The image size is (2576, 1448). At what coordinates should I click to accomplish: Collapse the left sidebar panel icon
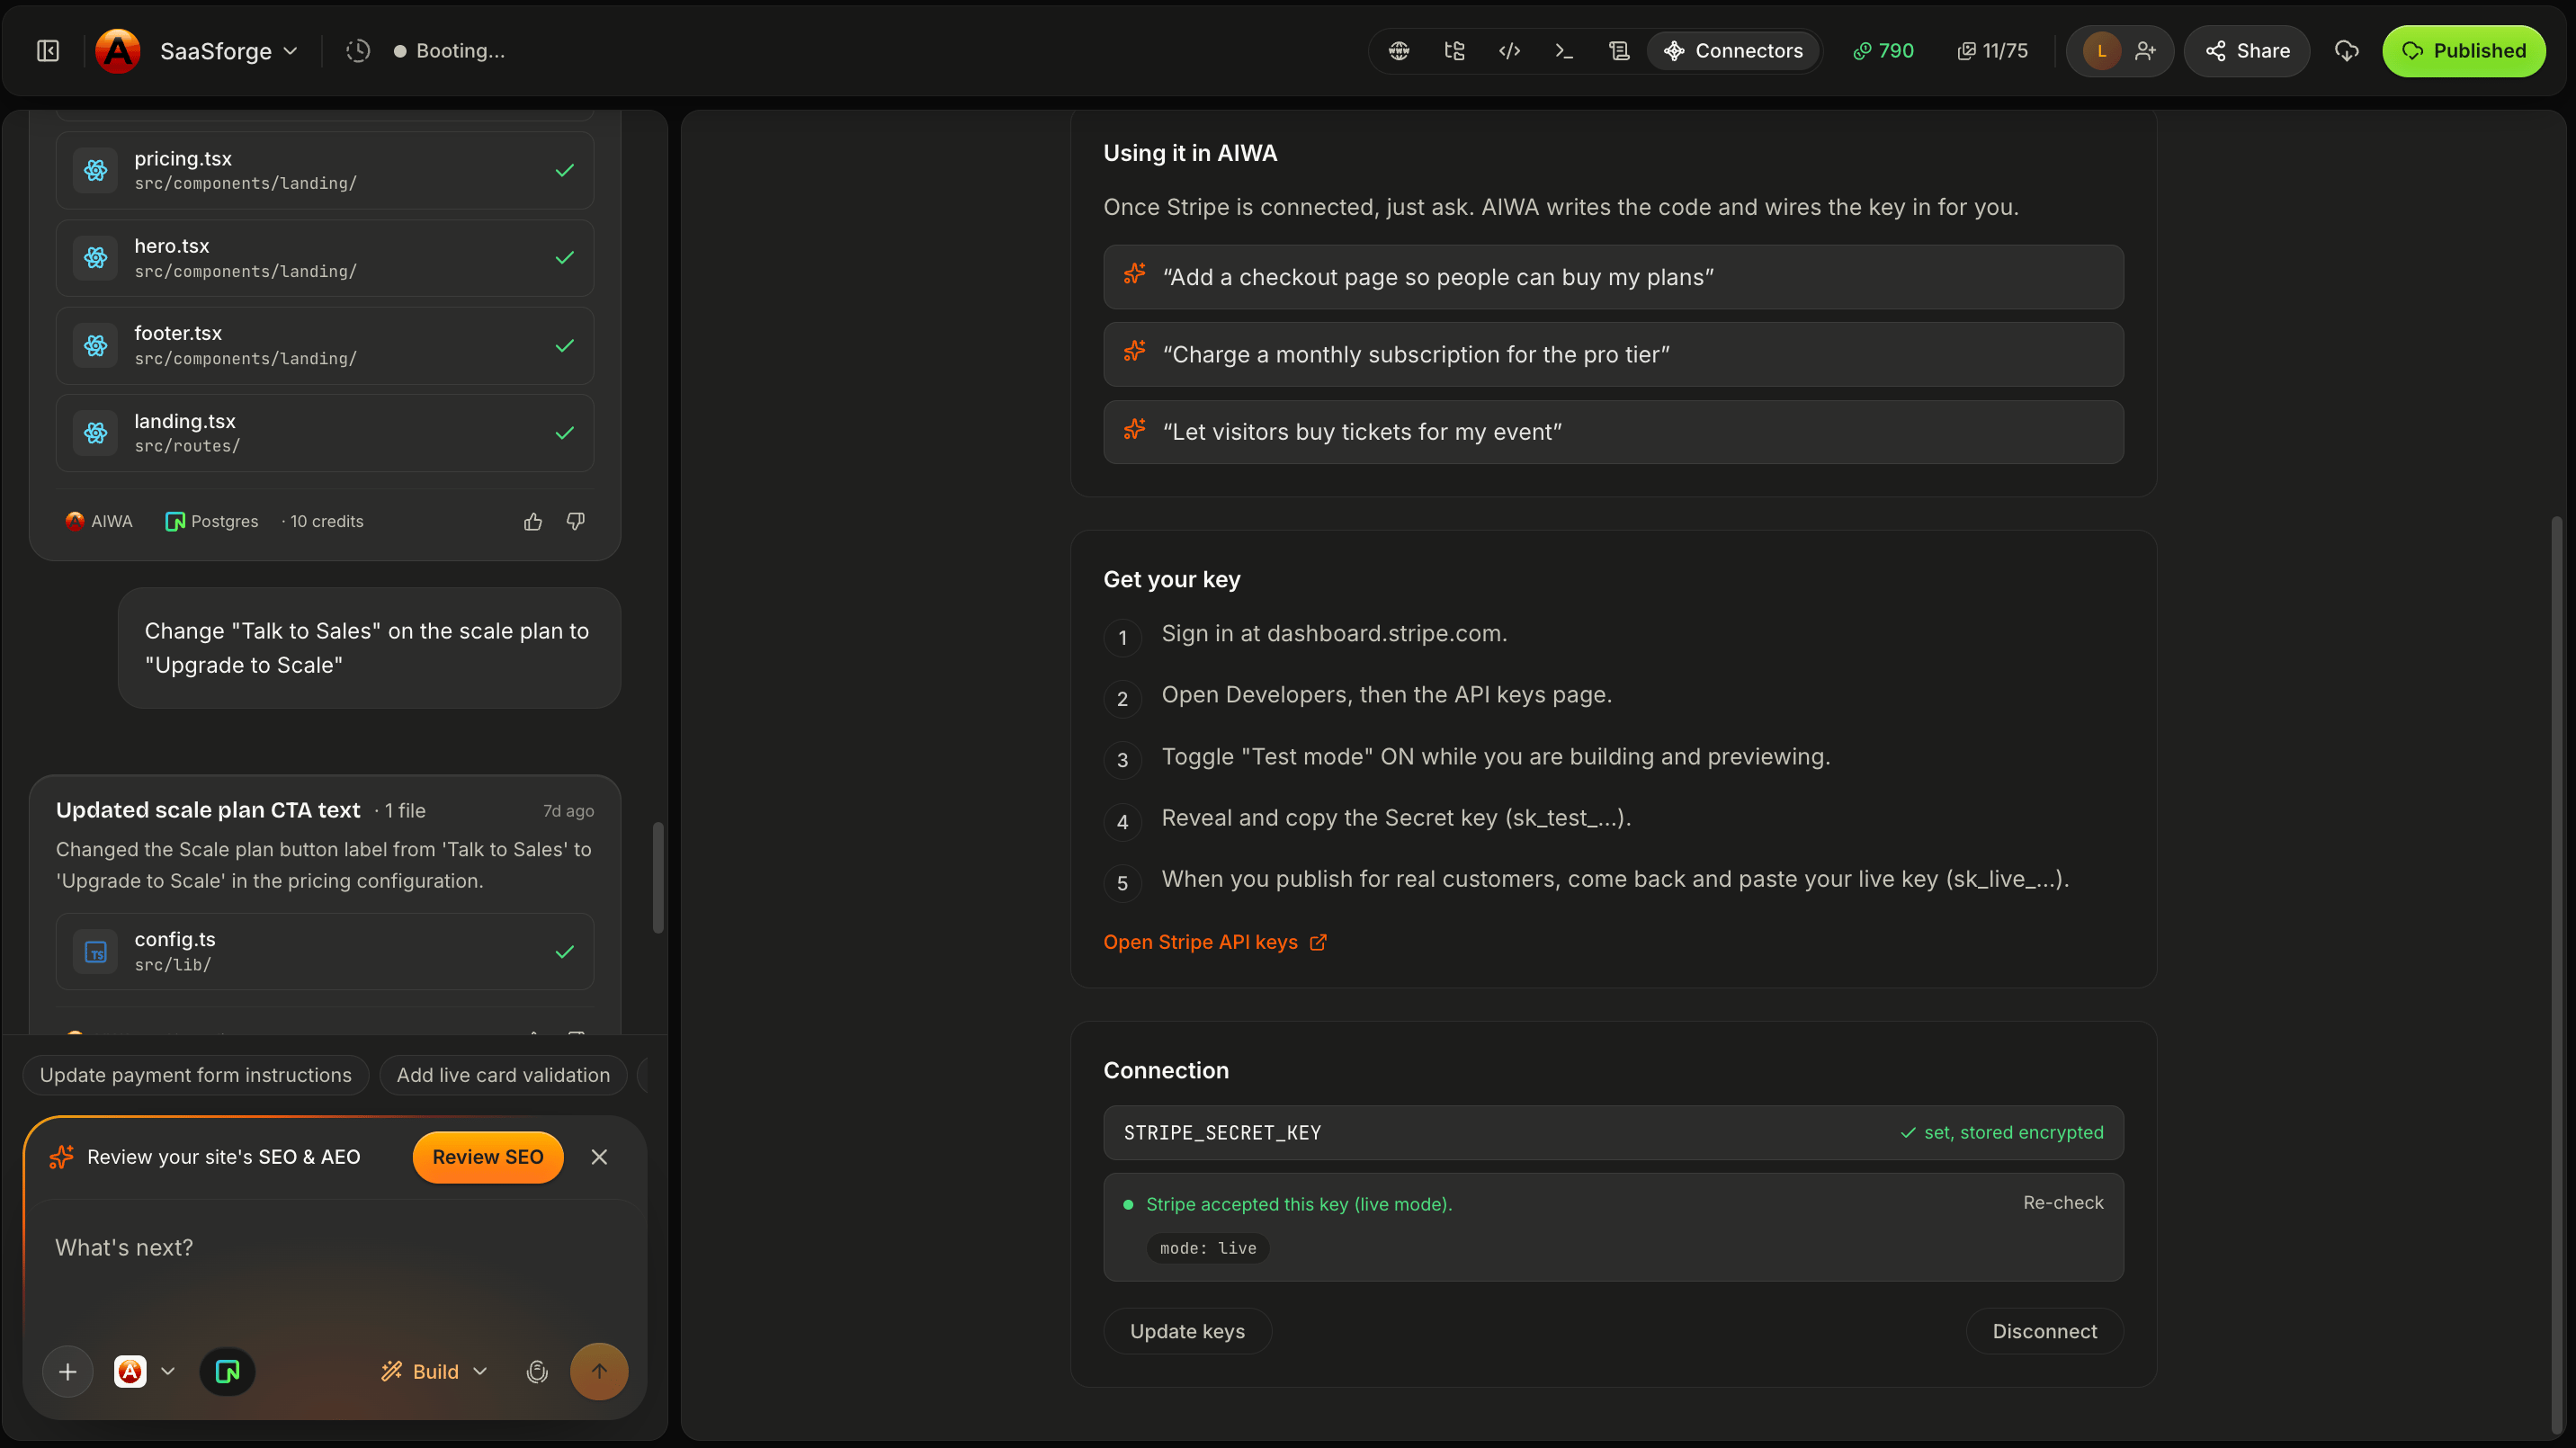tap(48, 51)
